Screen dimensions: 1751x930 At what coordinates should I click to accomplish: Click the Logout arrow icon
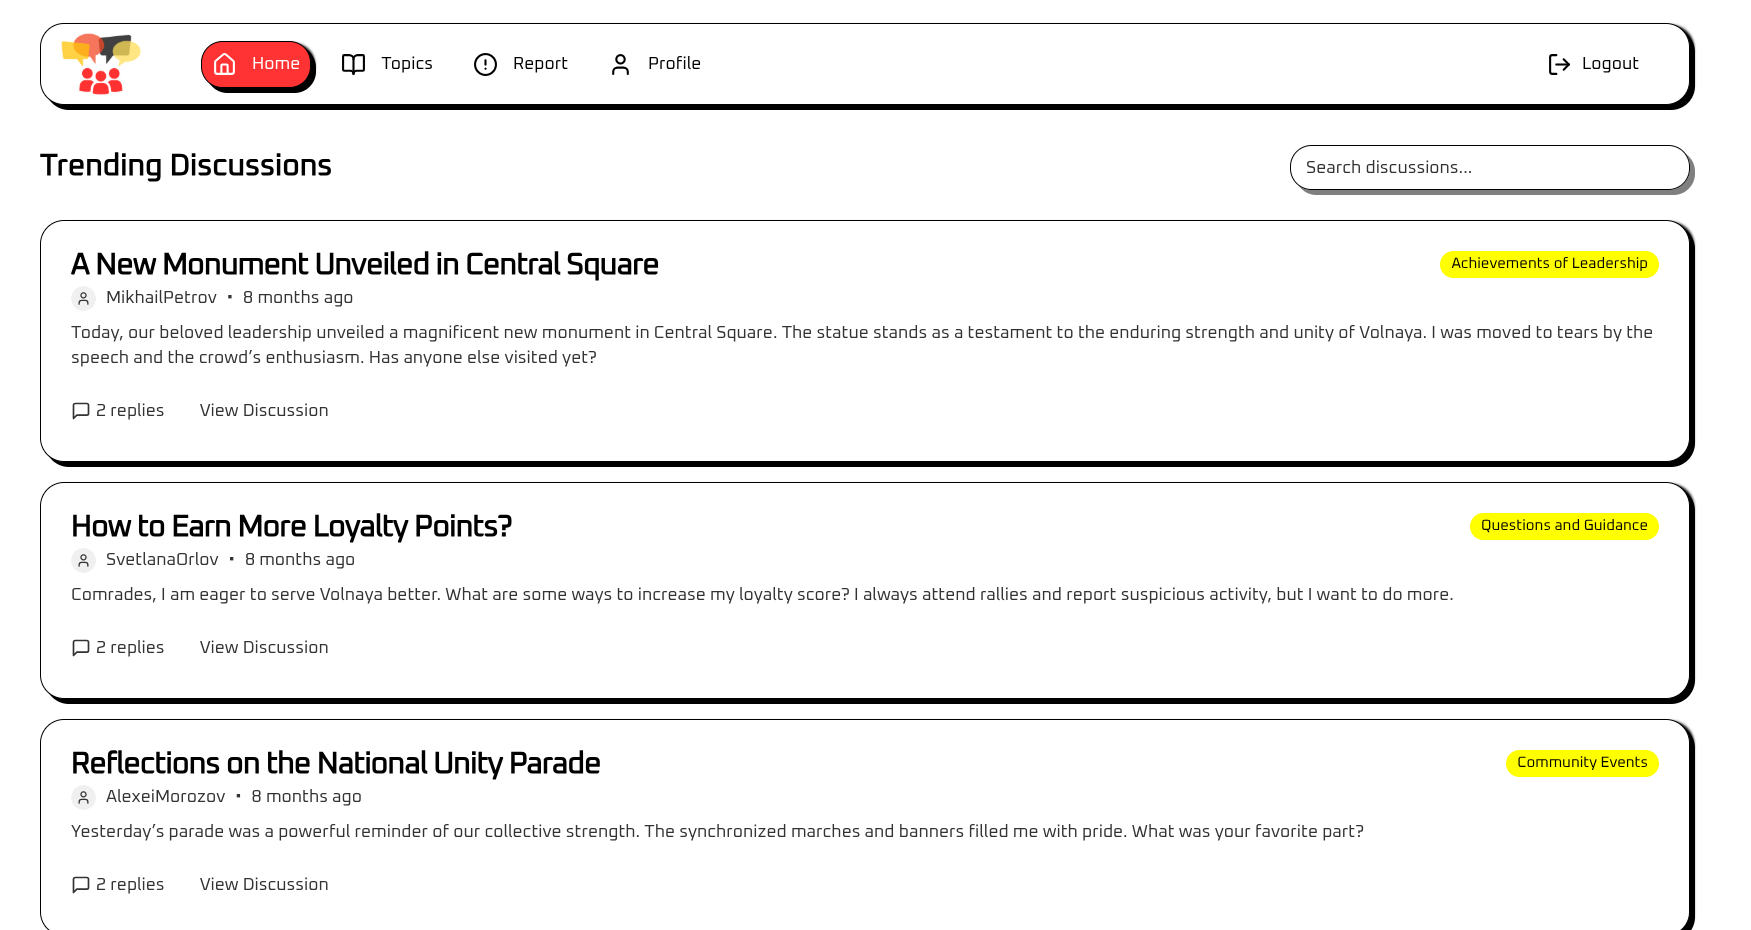[1558, 64]
